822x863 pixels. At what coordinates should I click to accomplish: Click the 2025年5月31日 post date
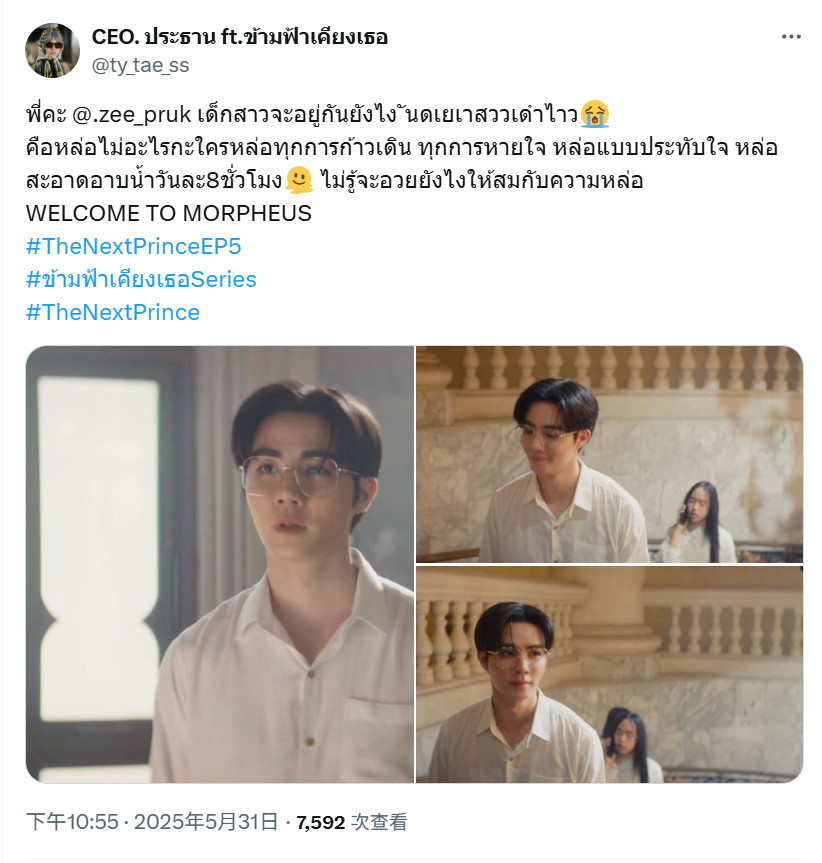(x=206, y=822)
